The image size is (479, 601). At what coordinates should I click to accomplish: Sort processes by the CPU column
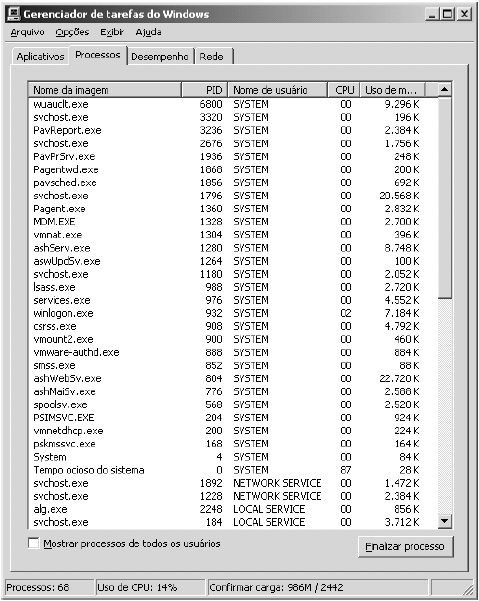click(x=344, y=90)
